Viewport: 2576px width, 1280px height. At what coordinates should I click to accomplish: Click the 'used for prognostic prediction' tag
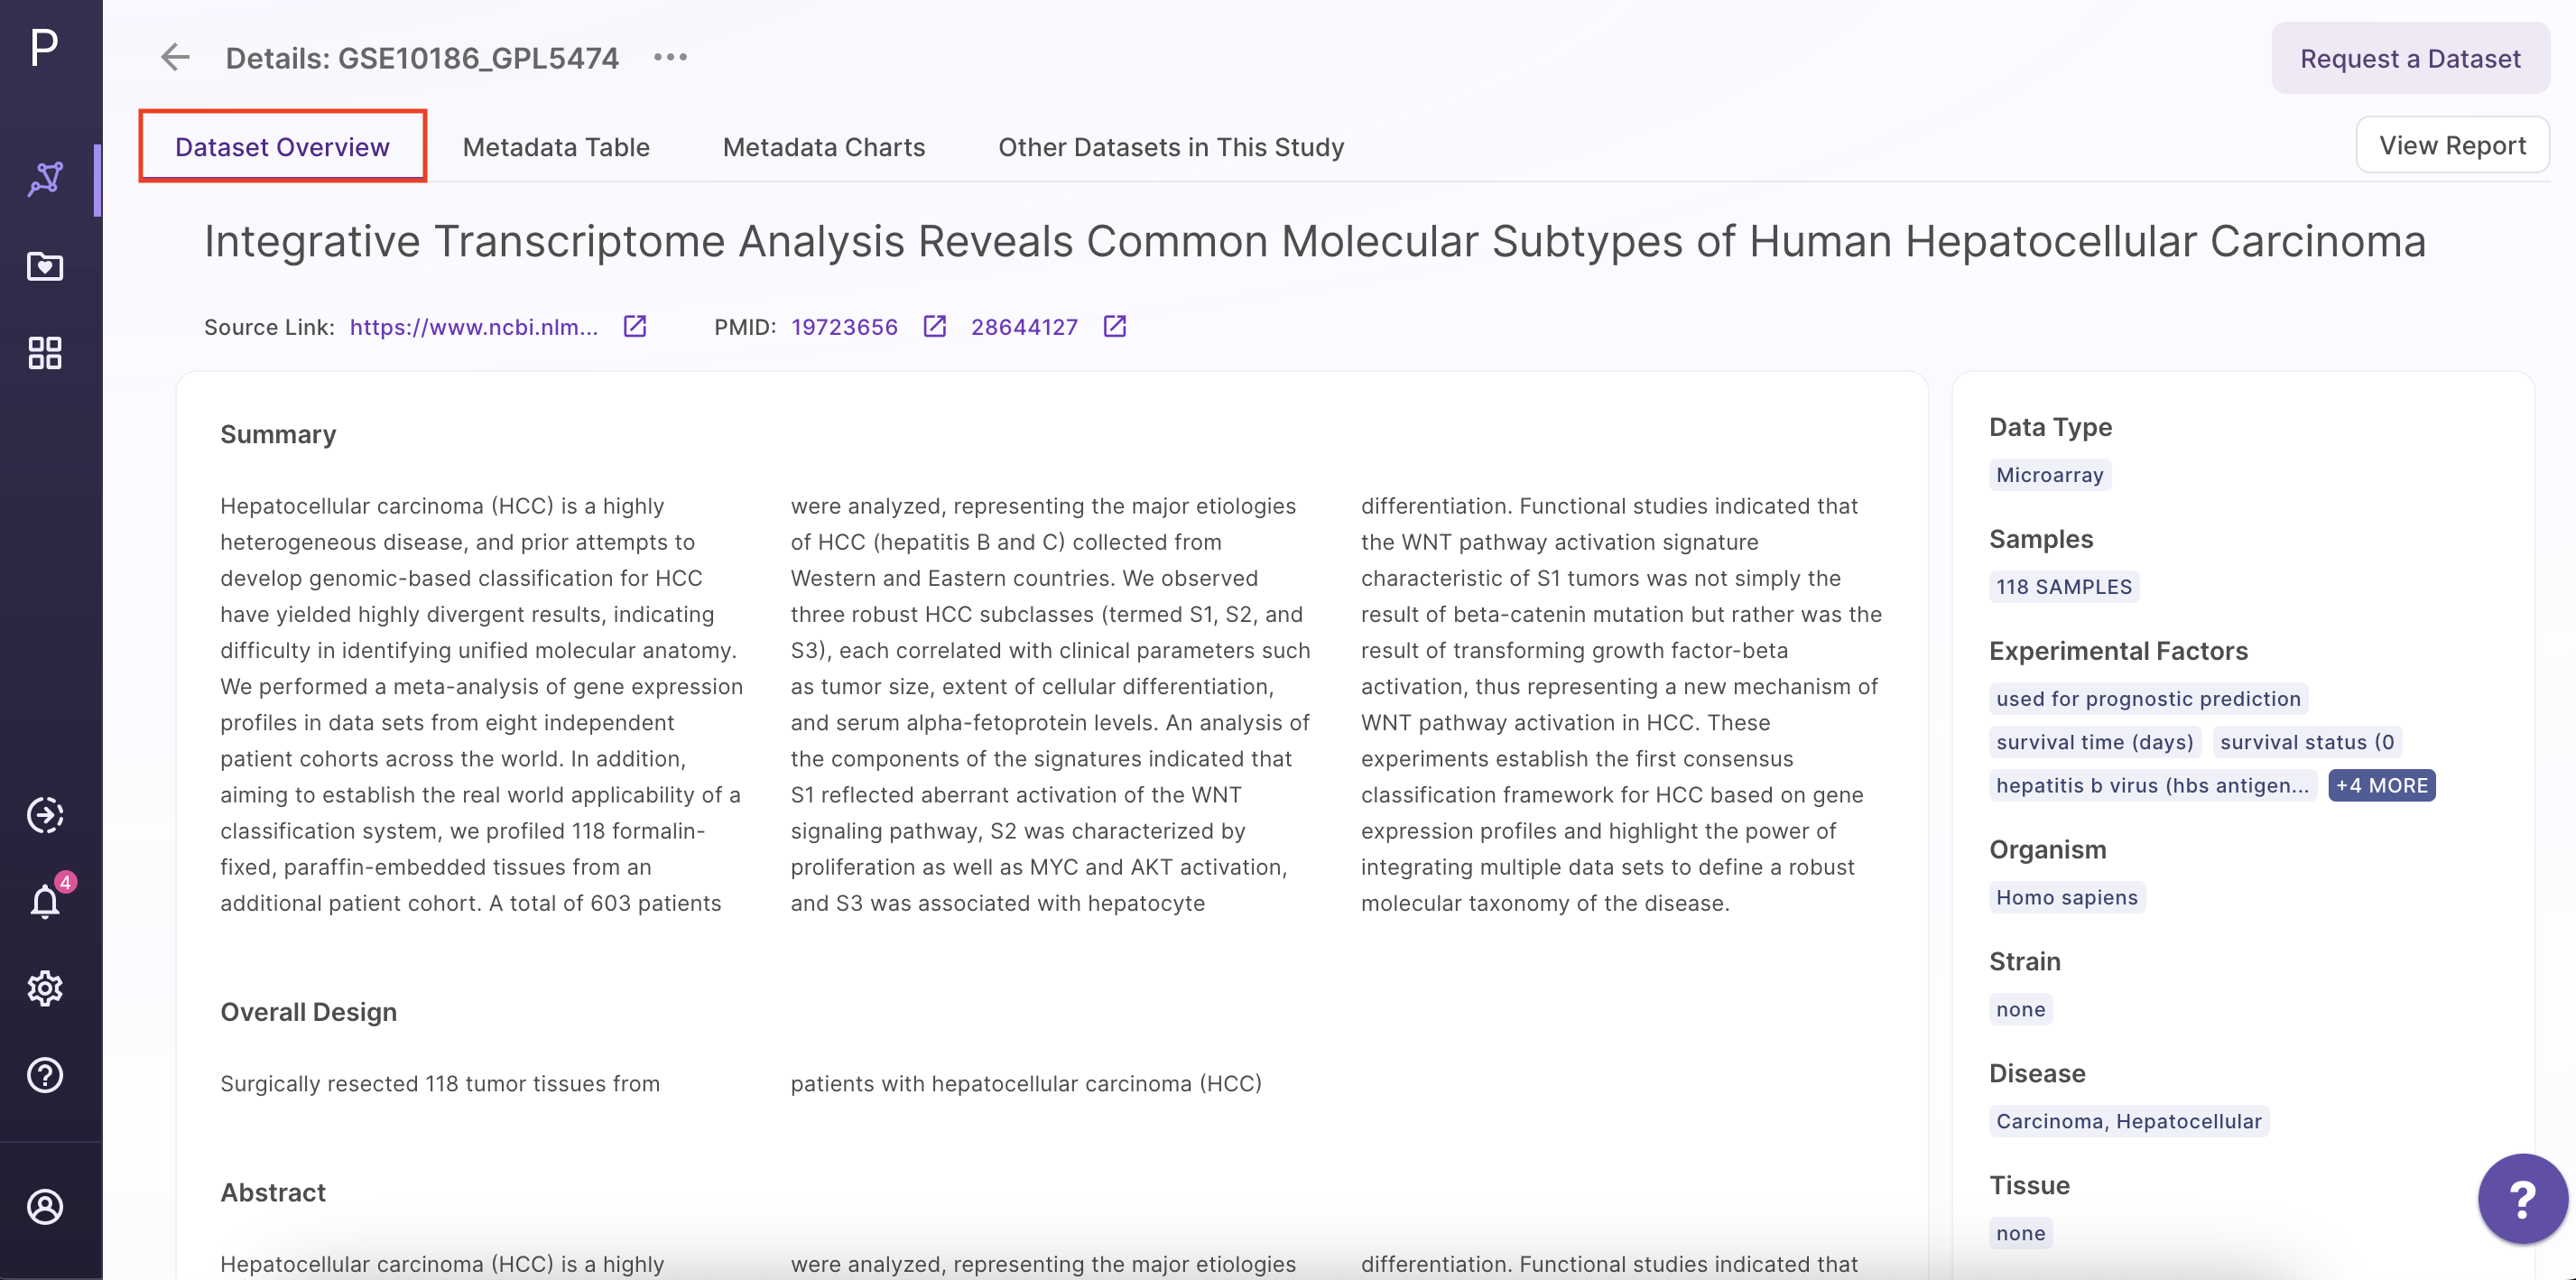2148,699
